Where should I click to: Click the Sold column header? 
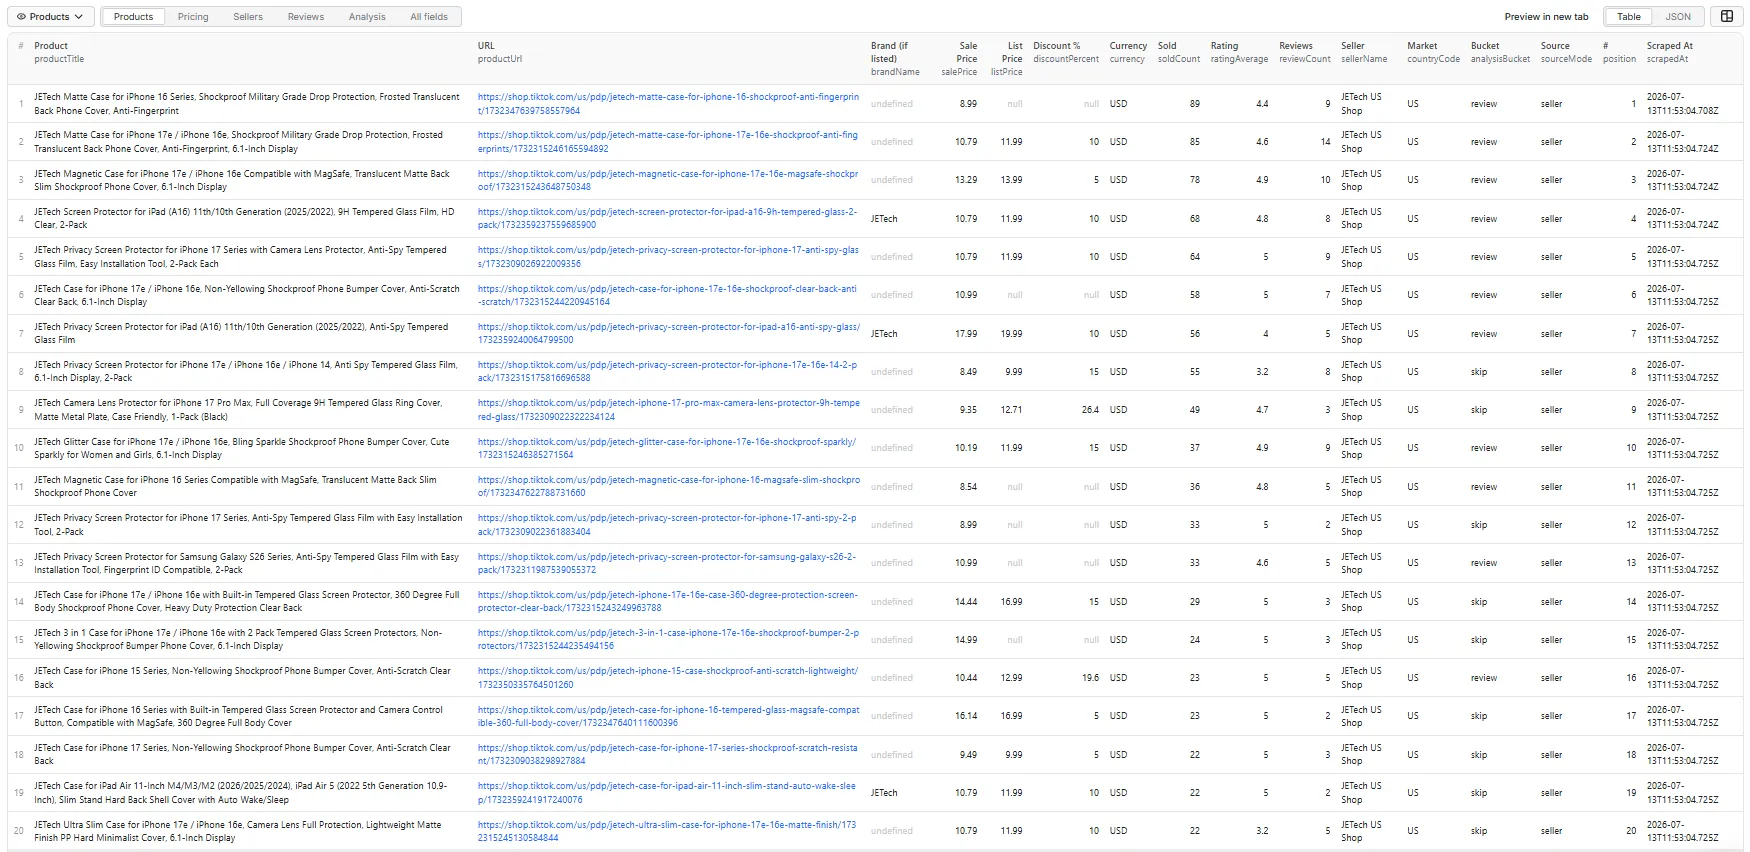tap(1167, 45)
